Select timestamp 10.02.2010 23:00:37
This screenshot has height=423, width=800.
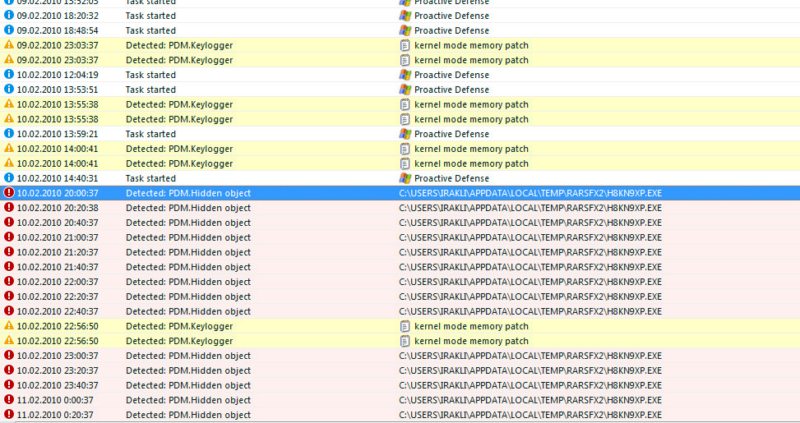point(58,356)
